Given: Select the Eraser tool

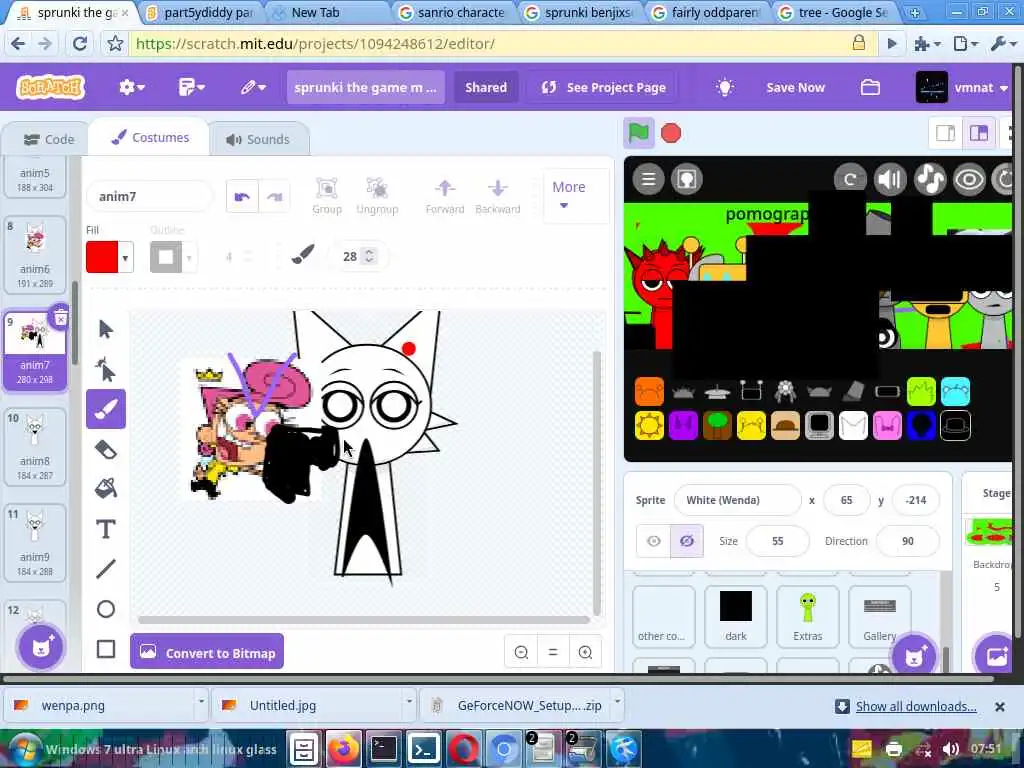Looking at the screenshot, I should pos(106,449).
